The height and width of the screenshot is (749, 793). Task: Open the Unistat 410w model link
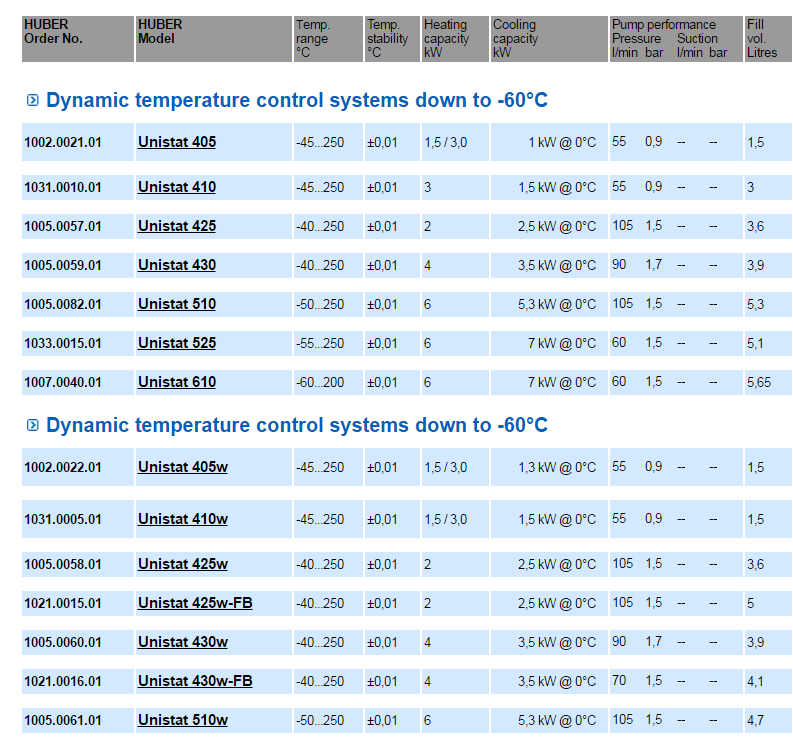pos(183,519)
